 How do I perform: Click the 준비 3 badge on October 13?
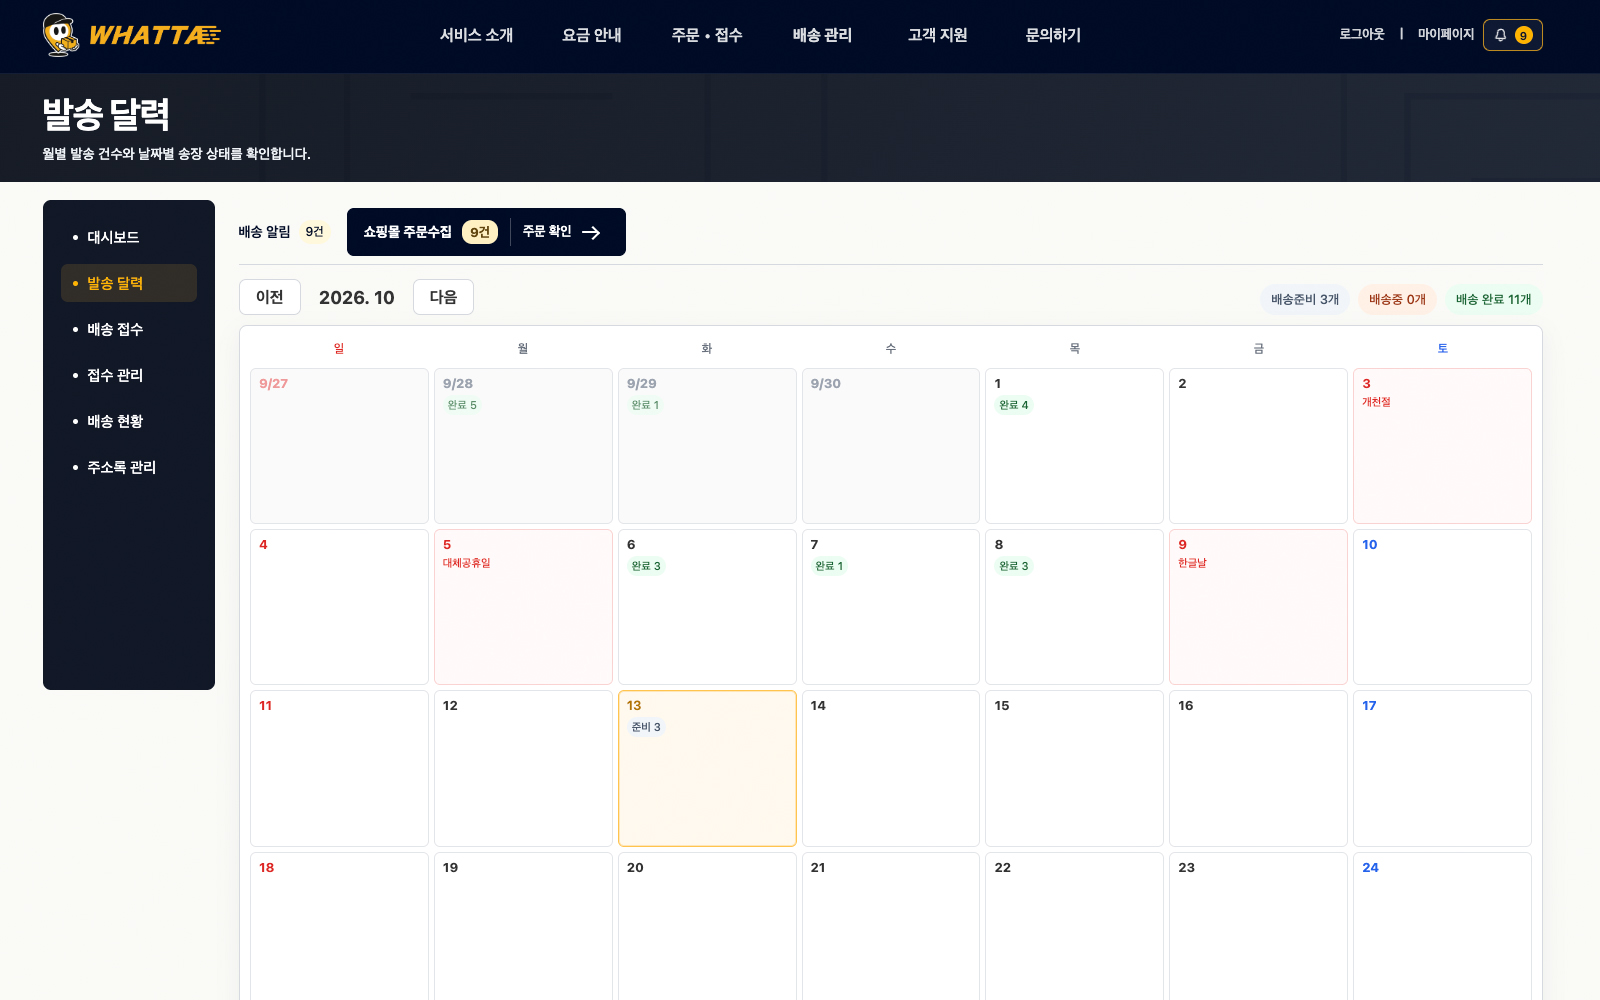coord(645,727)
